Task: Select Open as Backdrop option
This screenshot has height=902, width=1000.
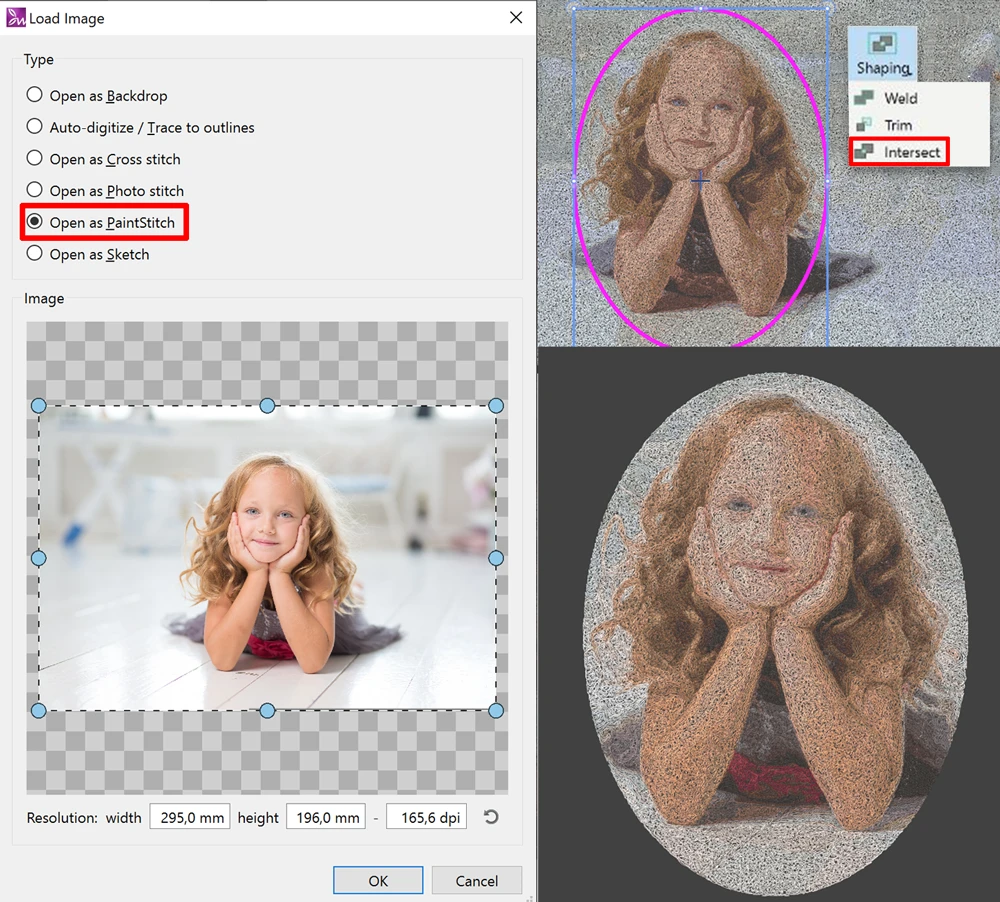Action: [35, 95]
